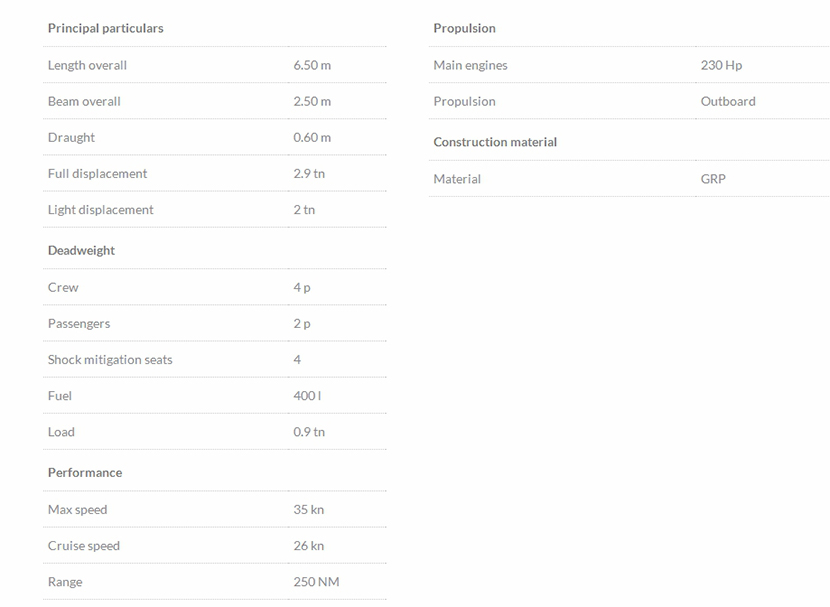
Task: Select the Crew row label
Action: (x=63, y=287)
